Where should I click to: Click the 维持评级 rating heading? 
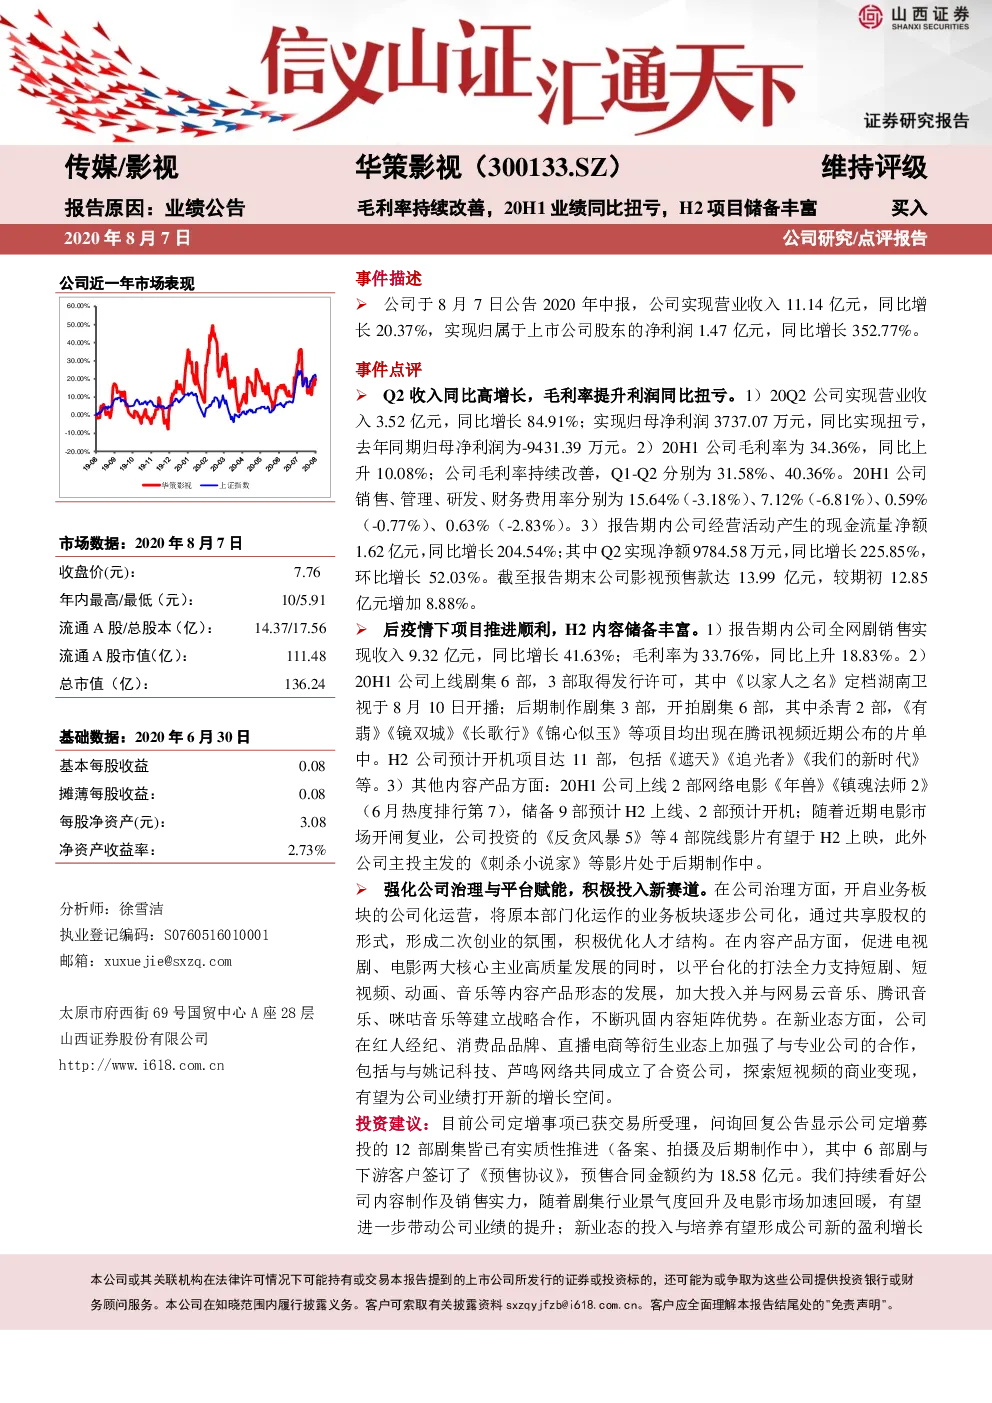[874, 167]
